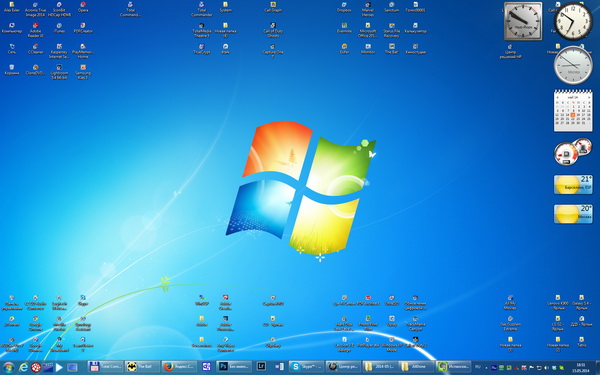The width and height of the screenshot is (600, 375).
Task: Click the Adobe Reader desktop icon
Action: [36, 30]
